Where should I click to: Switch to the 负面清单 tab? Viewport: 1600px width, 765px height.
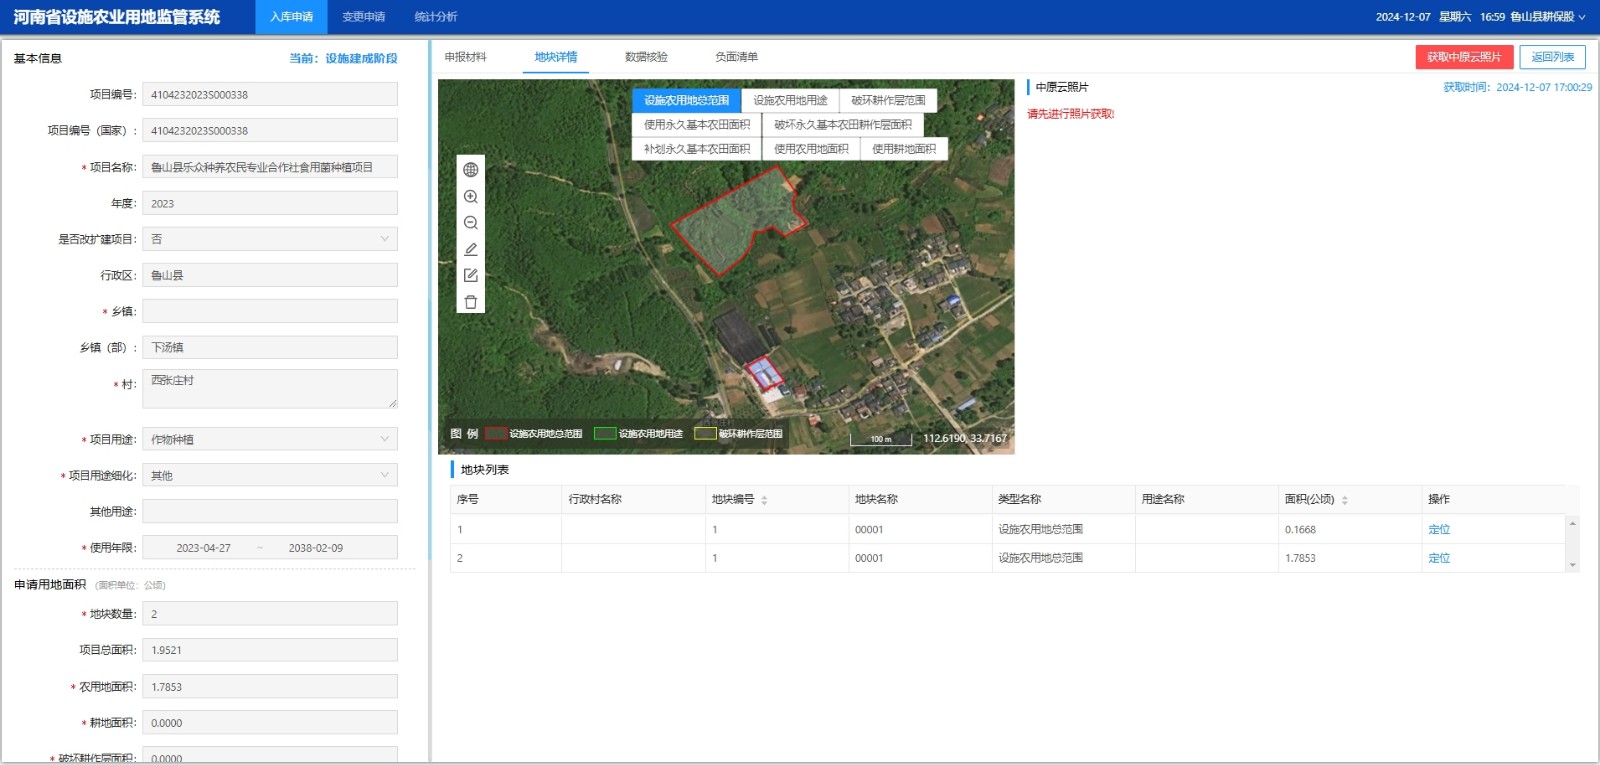pos(736,57)
